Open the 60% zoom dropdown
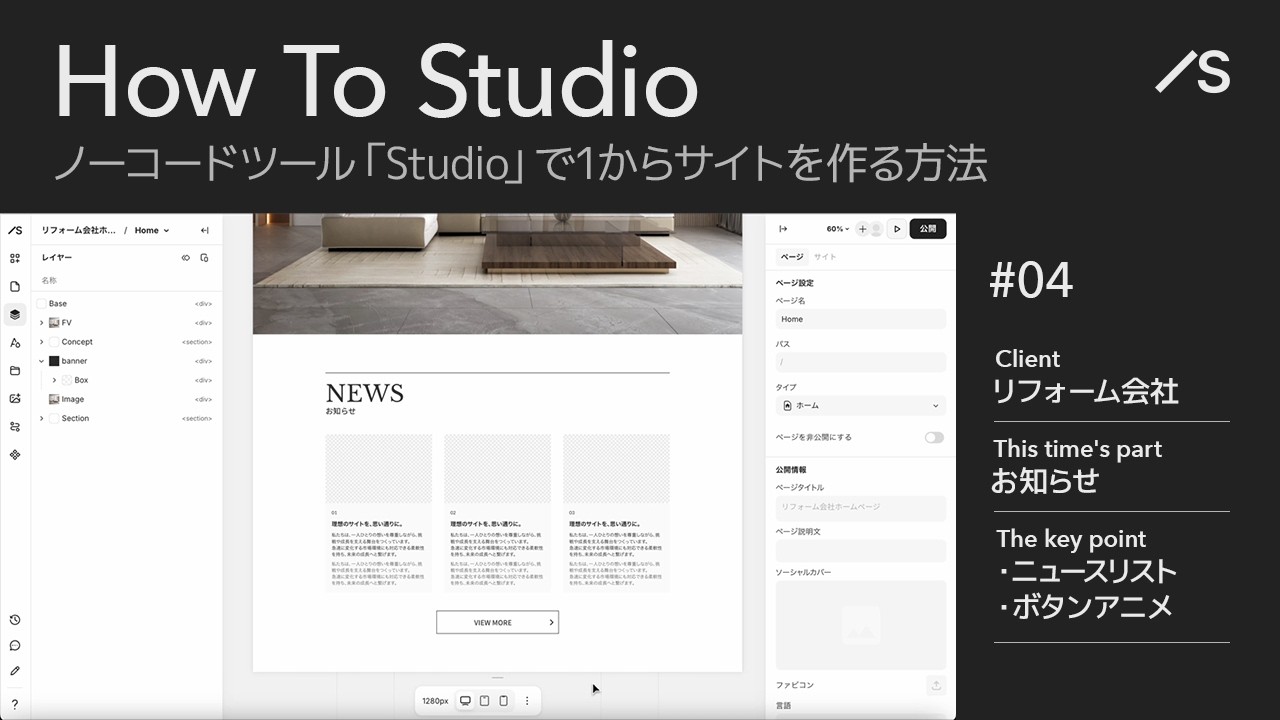This screenshot has width=1280, height=720. (x=837, y=229)
